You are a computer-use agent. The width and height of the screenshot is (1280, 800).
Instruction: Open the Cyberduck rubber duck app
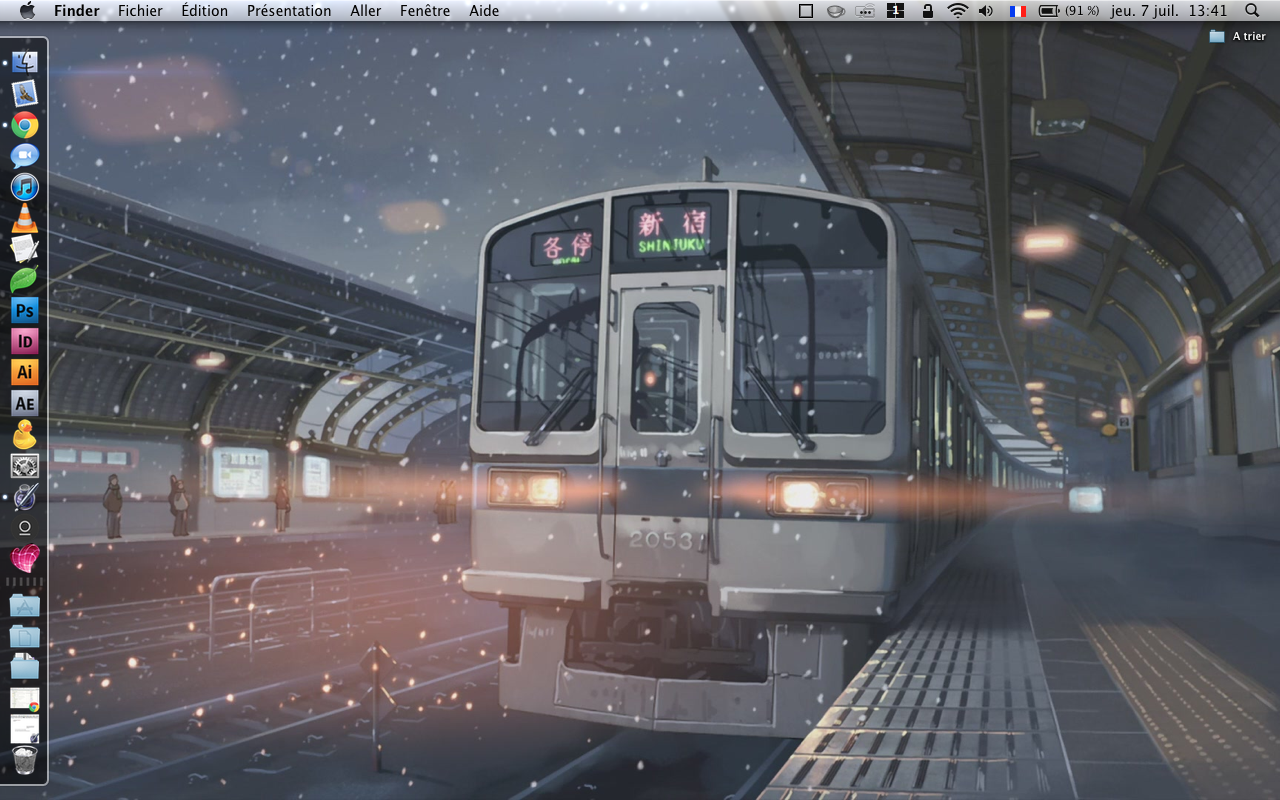click(x=24, y=434)
